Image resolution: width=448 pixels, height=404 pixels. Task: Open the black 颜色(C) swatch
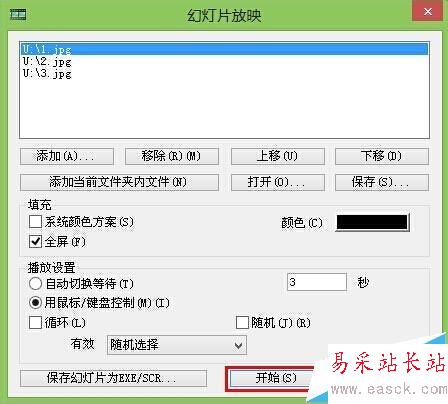pyautogui.click(x=372, y=222)
